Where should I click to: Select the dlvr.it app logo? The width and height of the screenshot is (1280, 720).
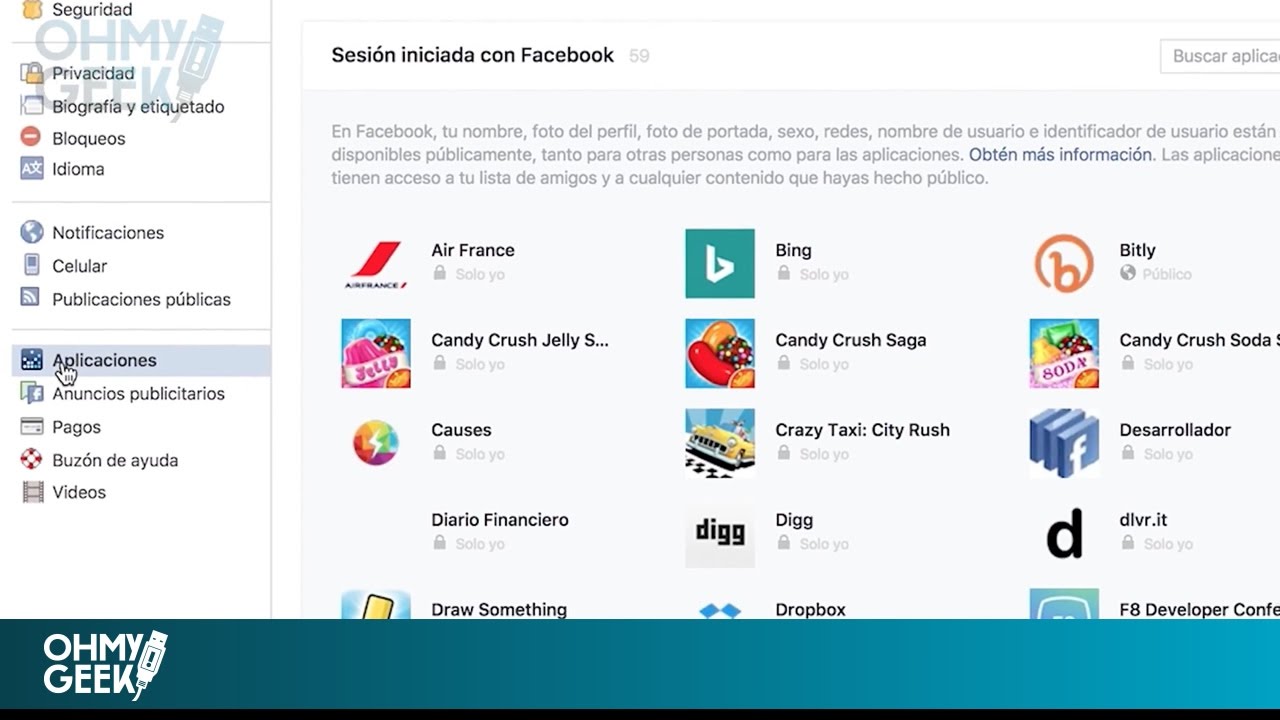click(1064, 534)
